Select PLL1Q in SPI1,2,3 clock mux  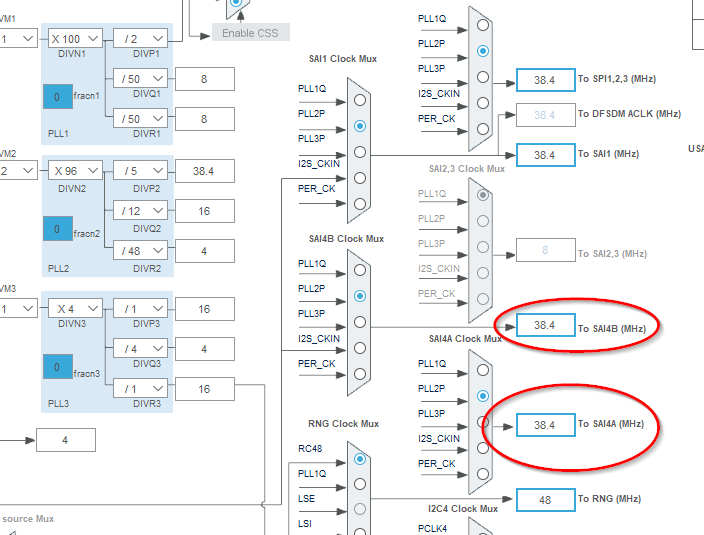pyautogui.click(x=483, y=25)
